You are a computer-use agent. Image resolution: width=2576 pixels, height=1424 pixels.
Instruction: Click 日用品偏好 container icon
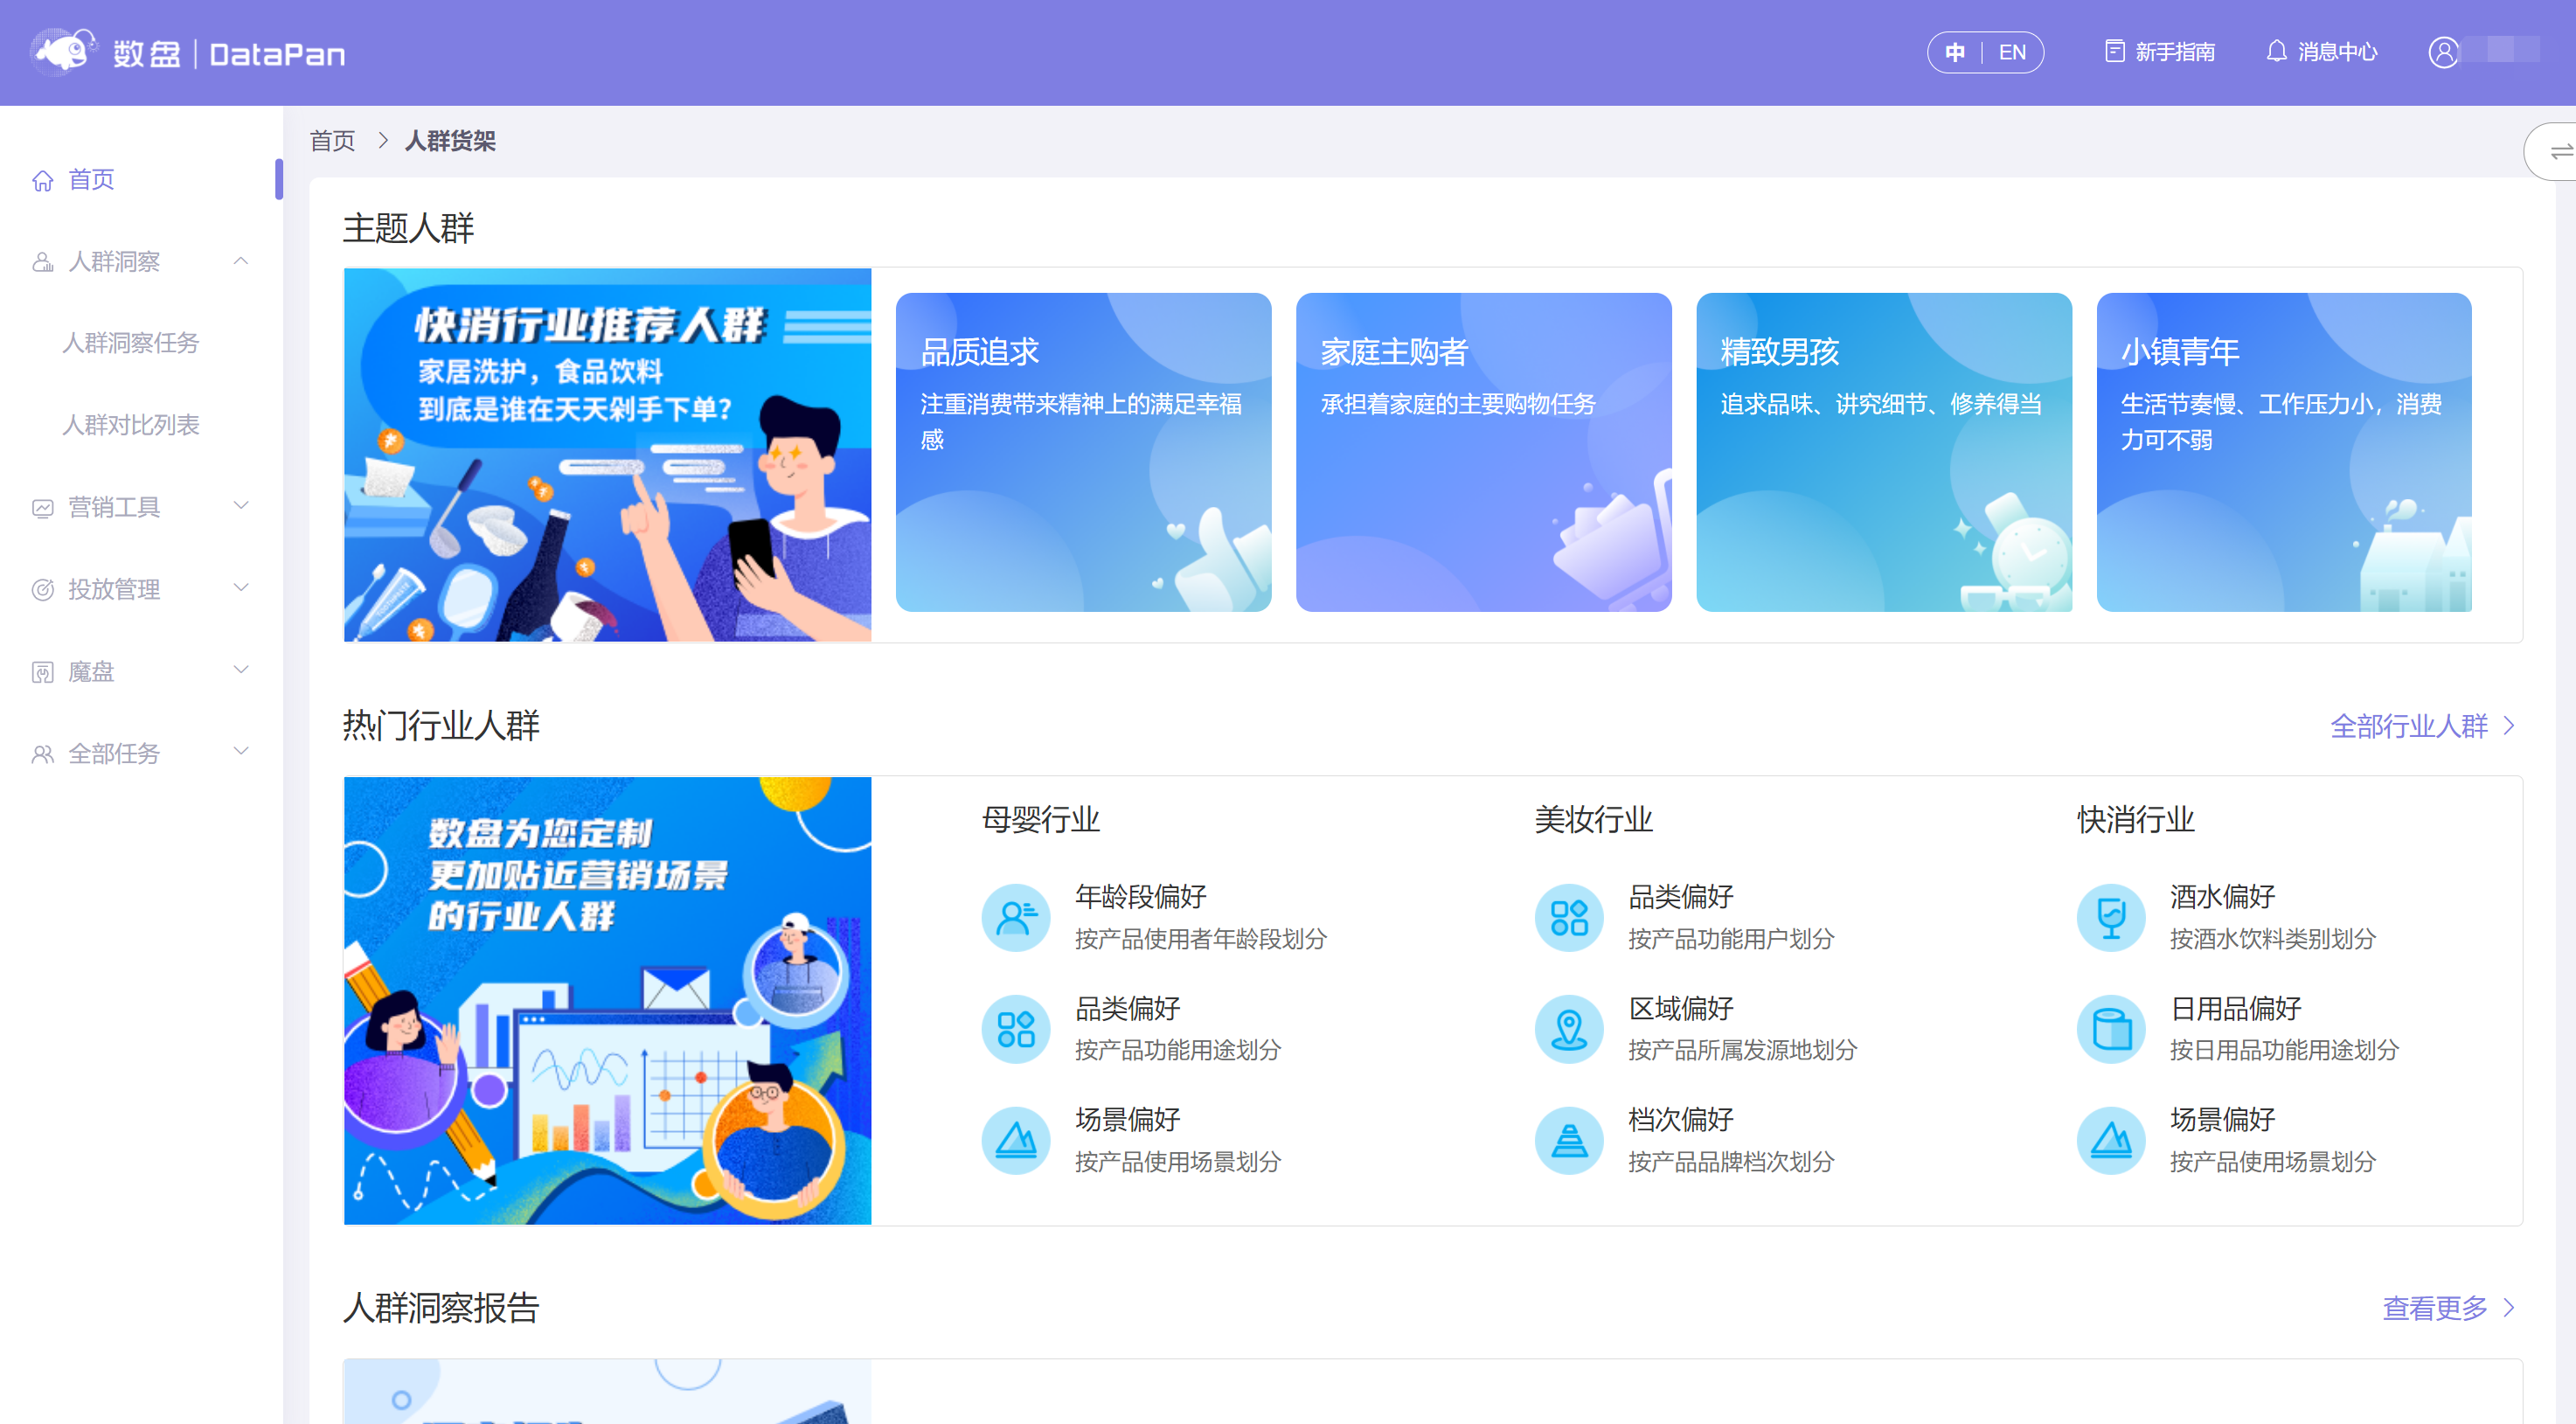tap(2111, 1029)
